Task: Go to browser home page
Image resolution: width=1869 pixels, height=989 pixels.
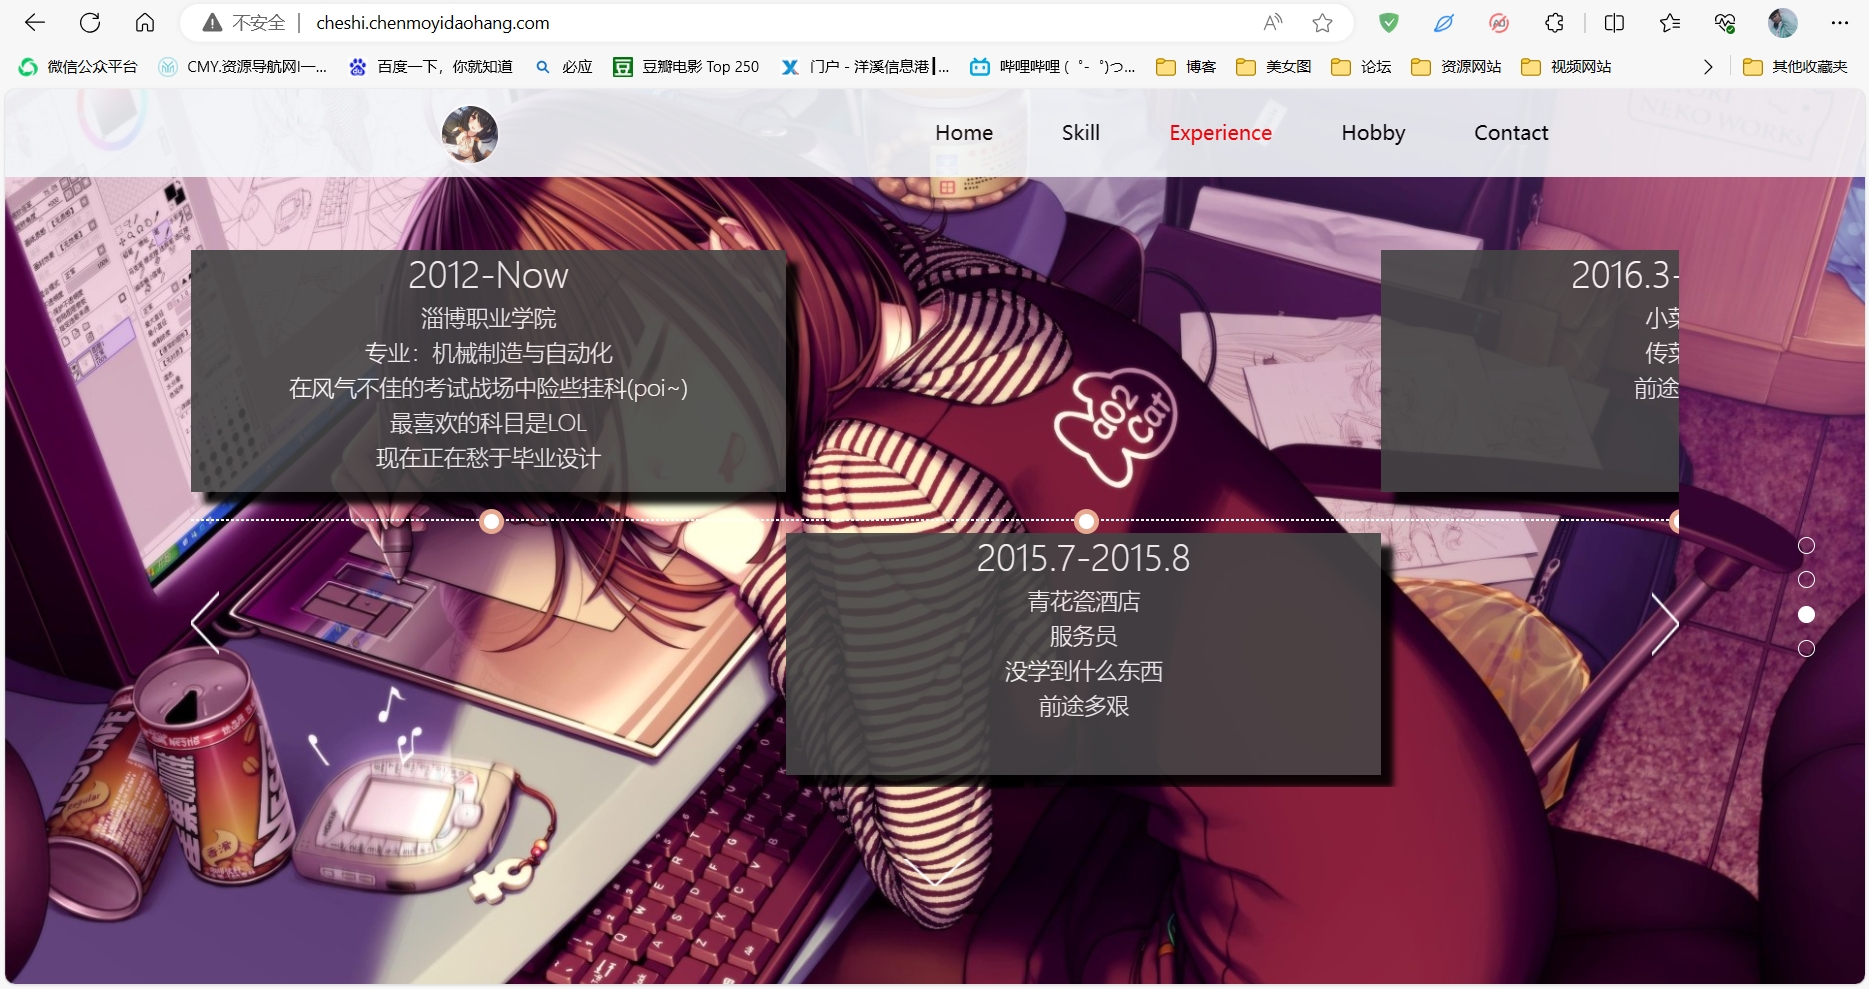Action: 145,23
